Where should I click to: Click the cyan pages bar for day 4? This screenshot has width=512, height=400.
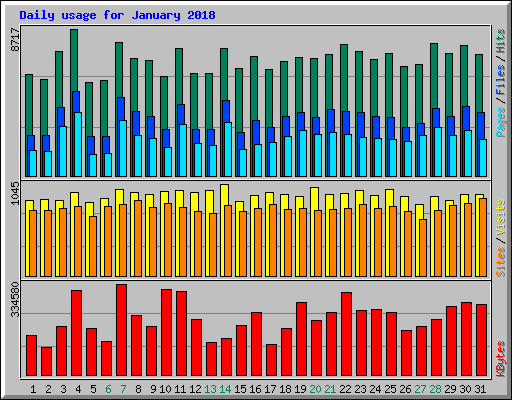(78, 145)
